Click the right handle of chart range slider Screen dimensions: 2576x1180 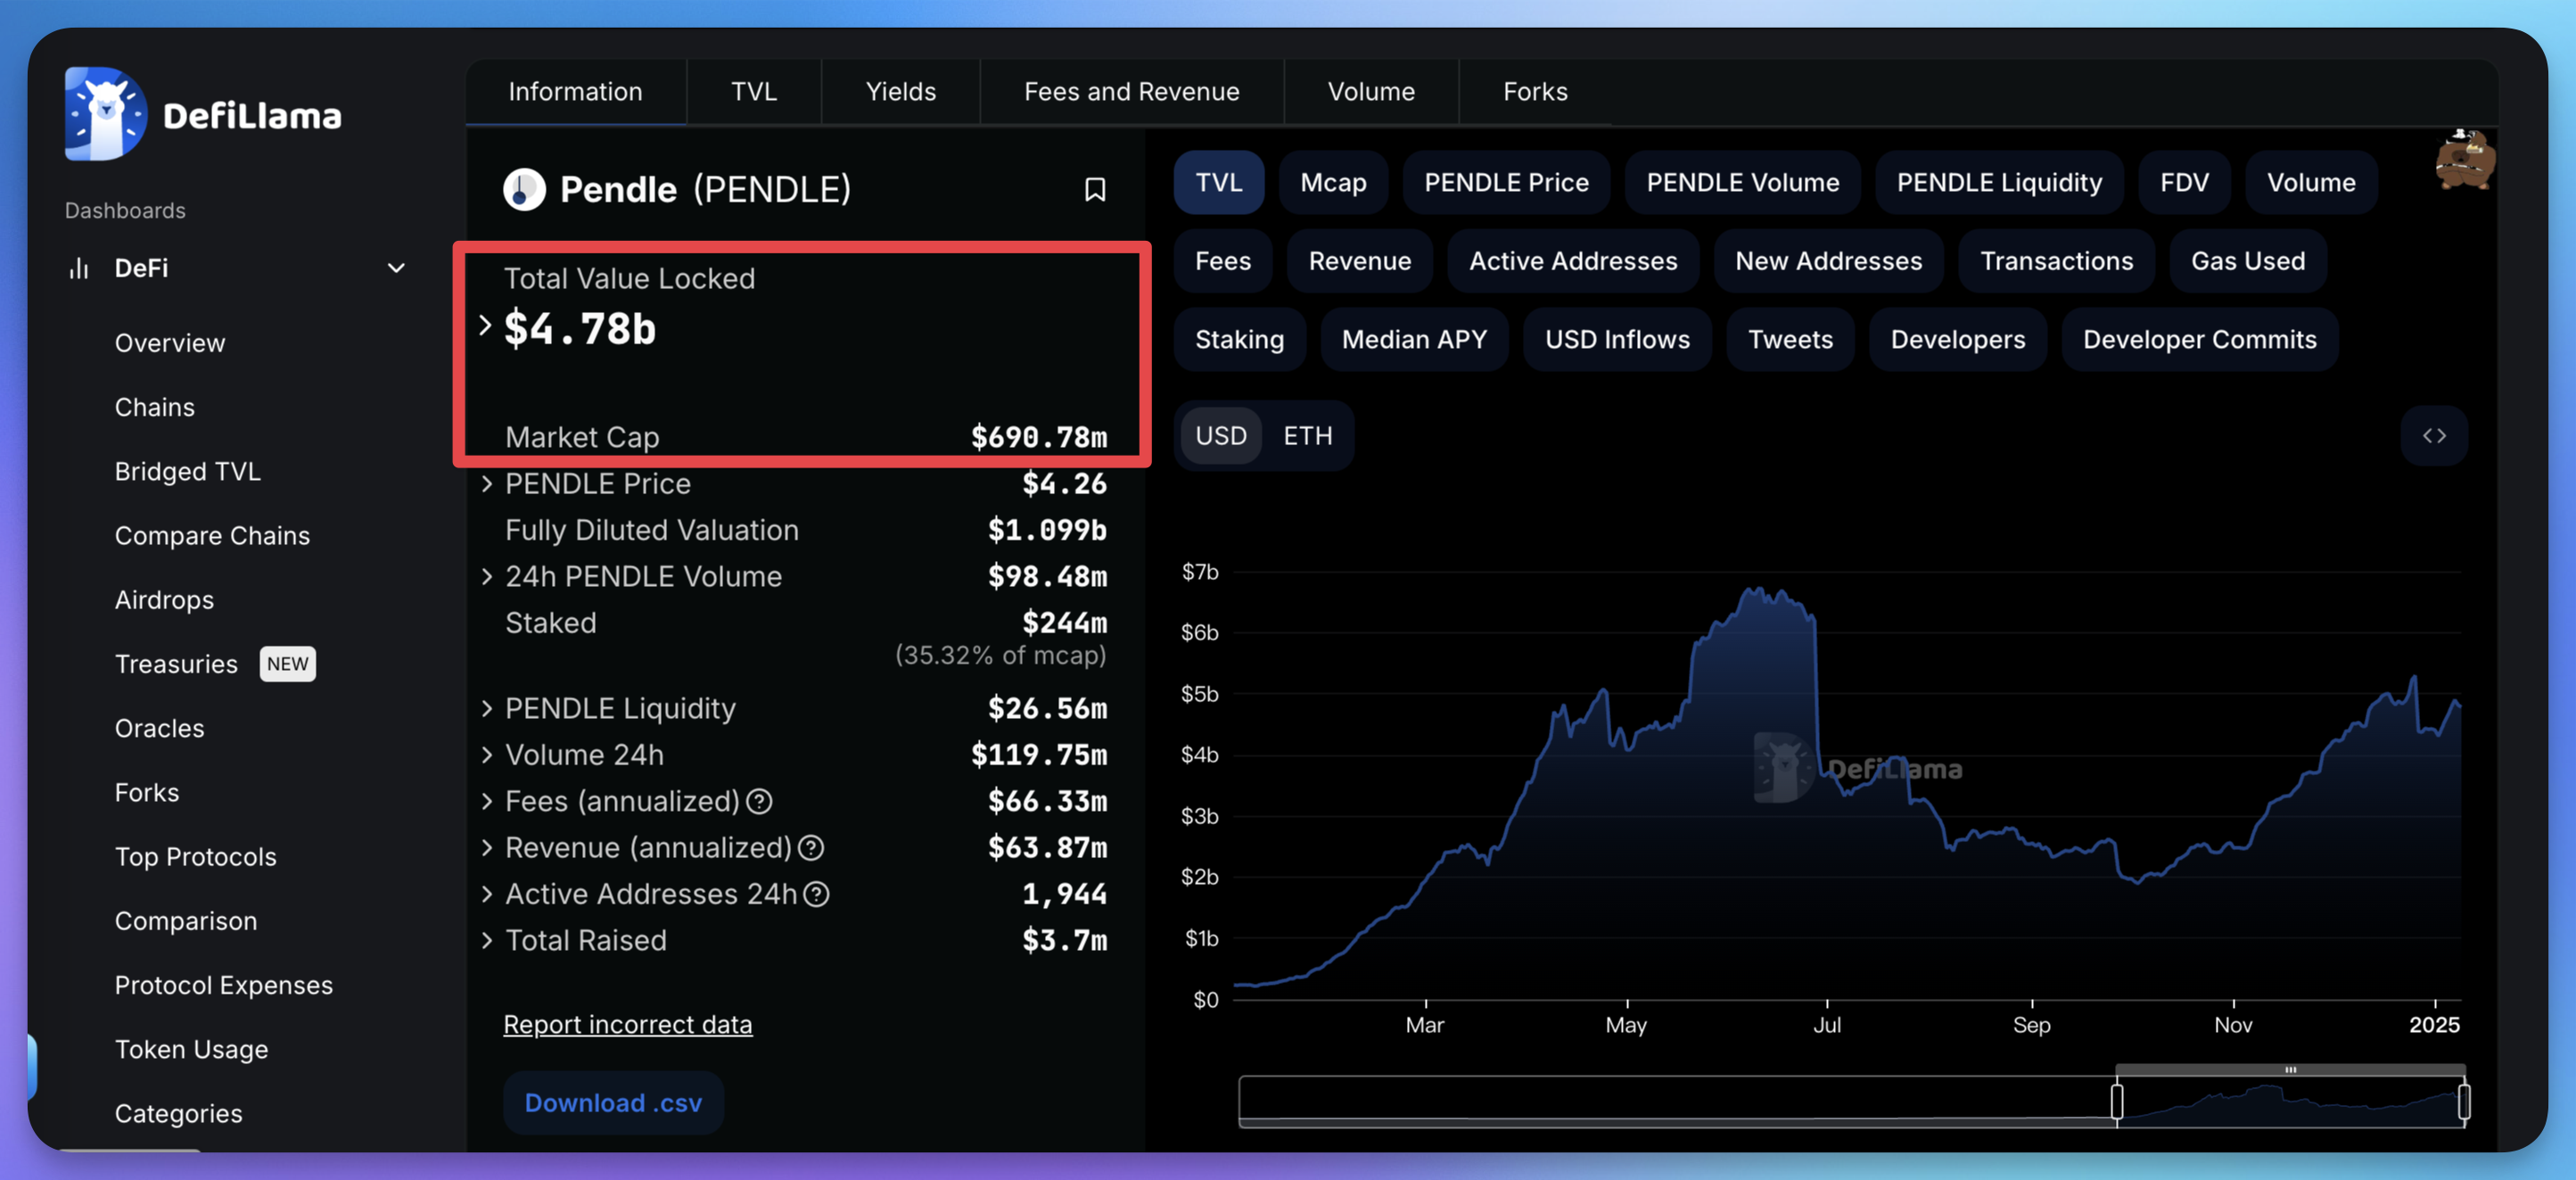click(2464, 1102)
